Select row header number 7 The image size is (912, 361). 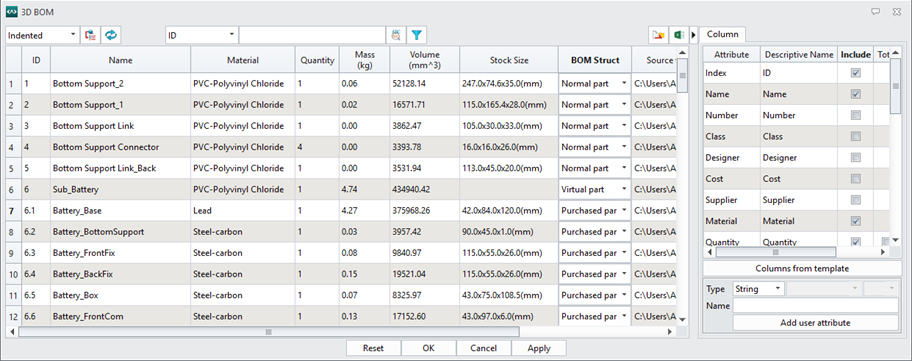point(13,210)
